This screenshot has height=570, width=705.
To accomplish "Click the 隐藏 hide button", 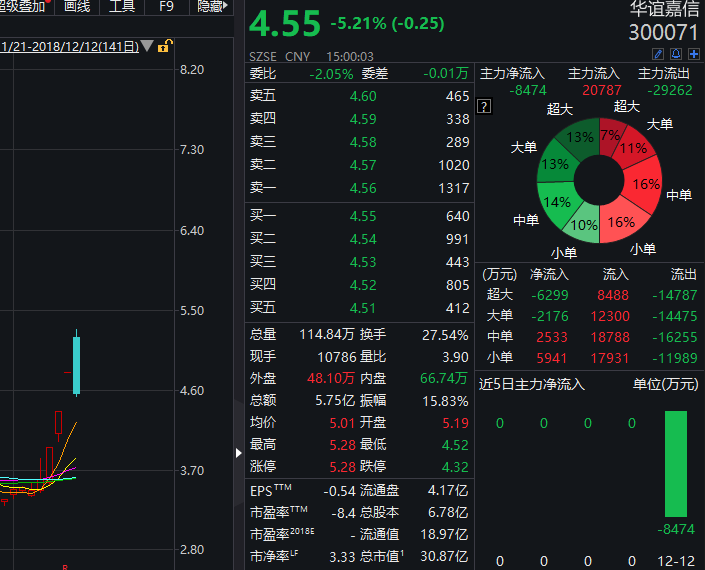I will [210, 7].
